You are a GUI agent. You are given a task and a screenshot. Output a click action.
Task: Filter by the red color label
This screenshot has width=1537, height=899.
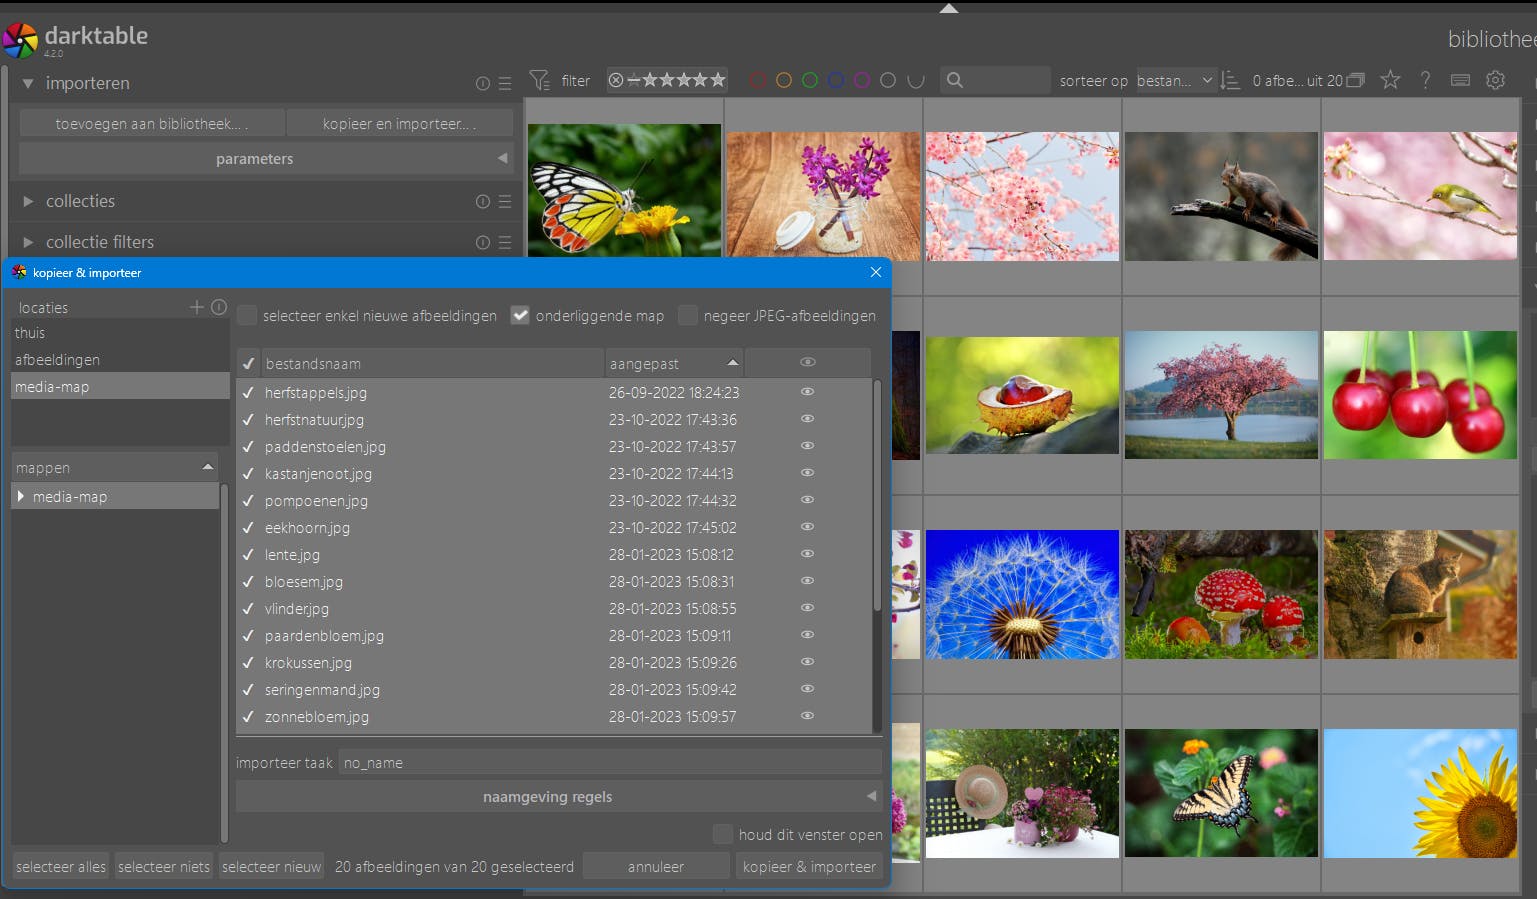point(758,80)
